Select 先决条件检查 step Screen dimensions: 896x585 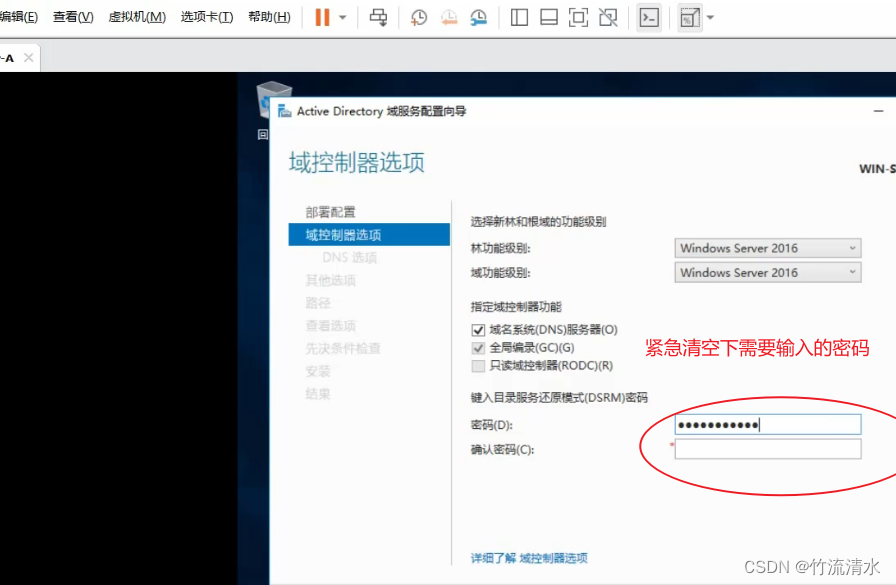[343, 348]
